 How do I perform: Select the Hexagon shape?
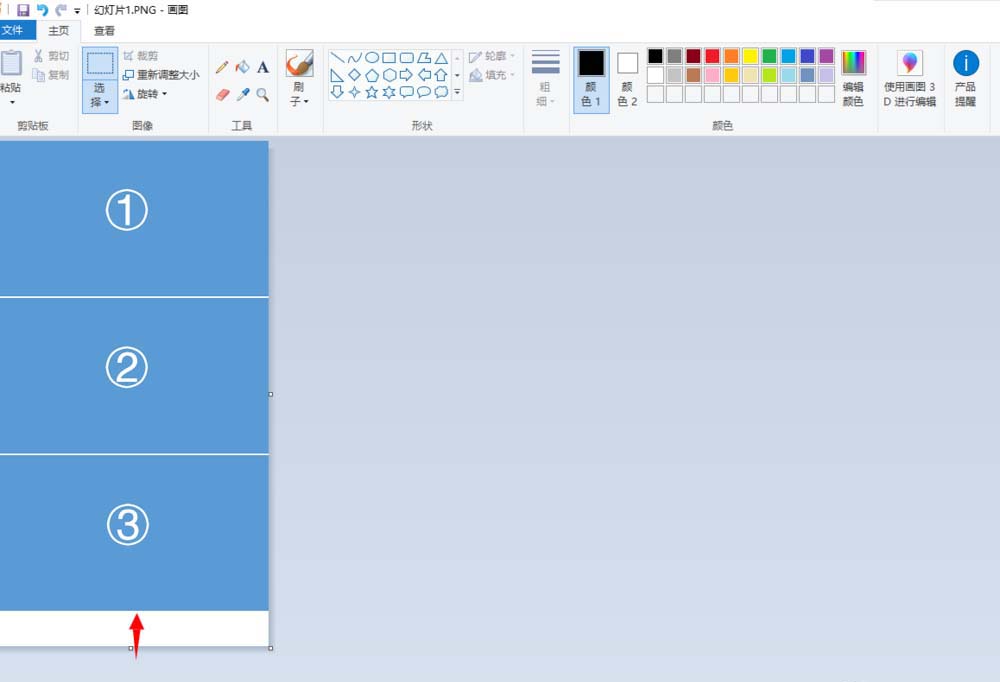(389, 75)
